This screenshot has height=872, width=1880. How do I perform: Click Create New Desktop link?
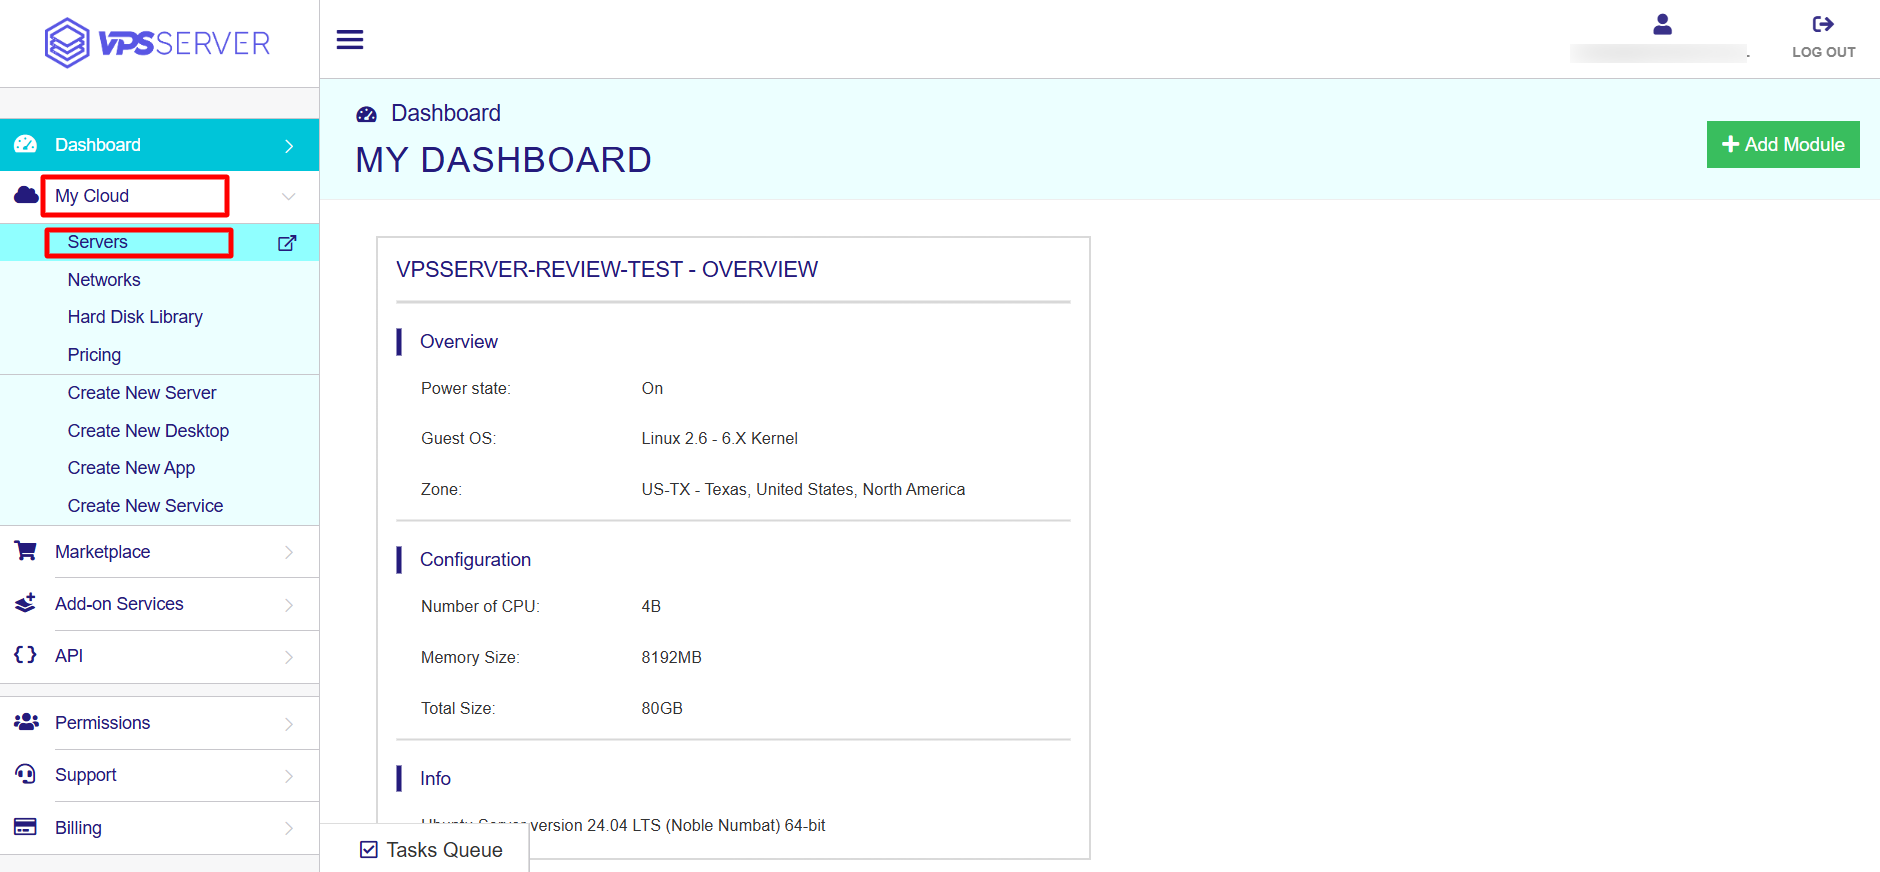[148, 431]
